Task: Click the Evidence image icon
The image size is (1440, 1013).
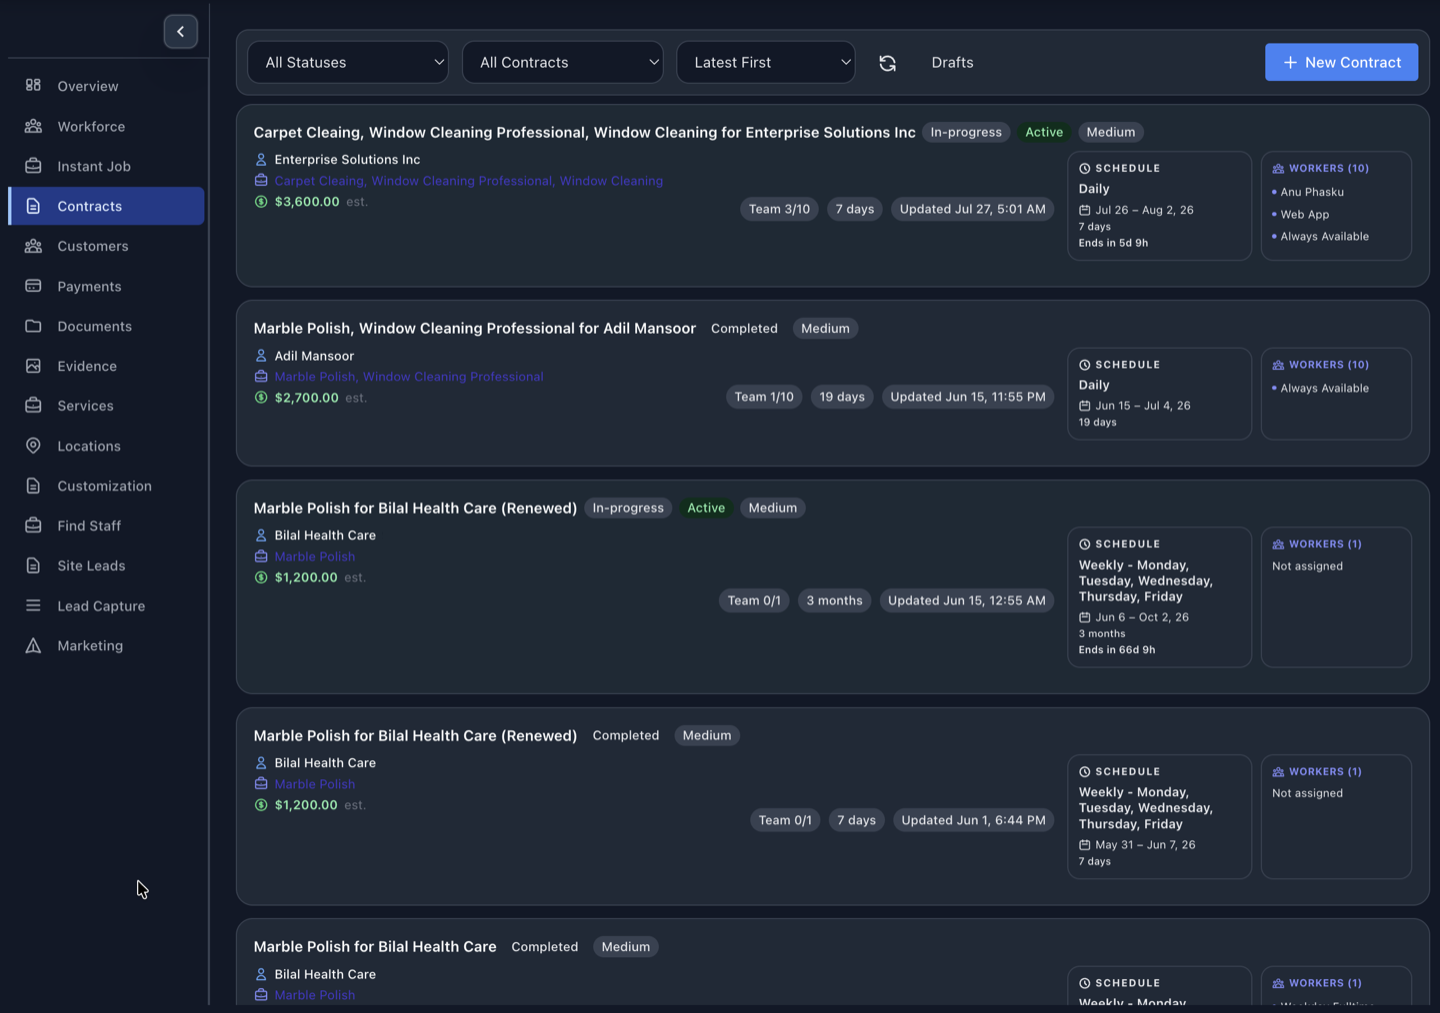Action: [x=33, y=366]
